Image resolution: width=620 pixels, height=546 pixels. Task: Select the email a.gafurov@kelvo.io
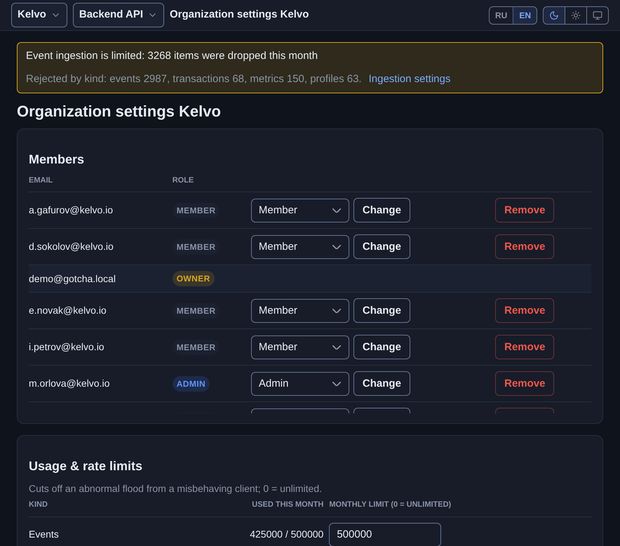(x=70, y=210)
